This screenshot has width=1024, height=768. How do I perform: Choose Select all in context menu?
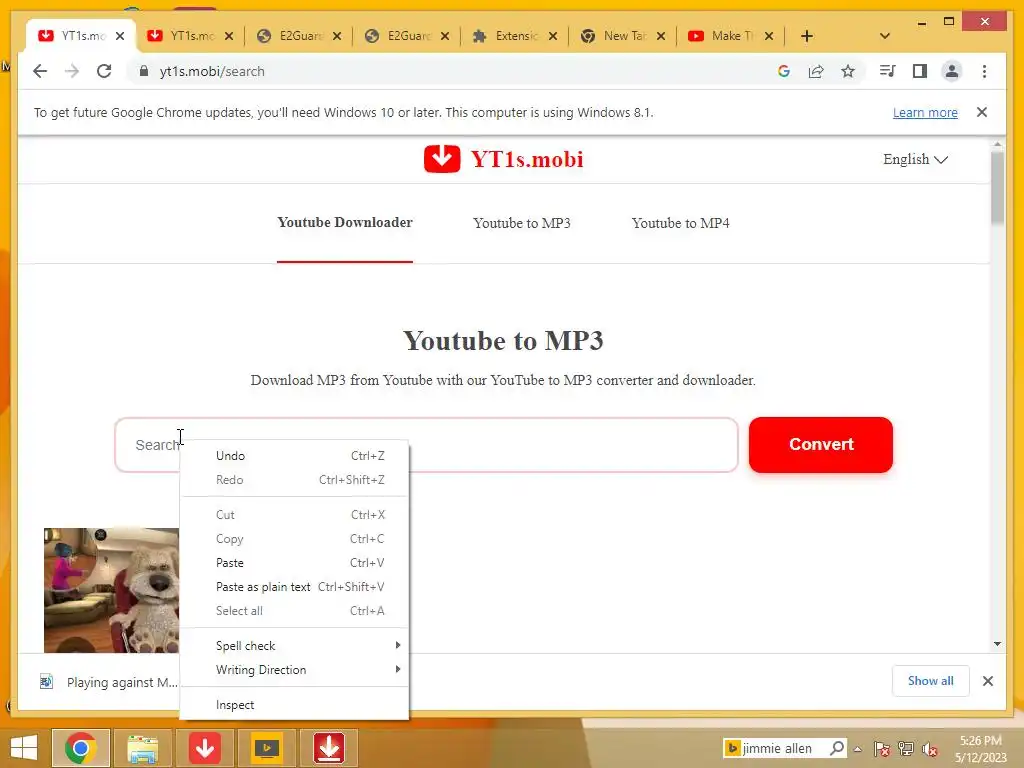point(295,611)
